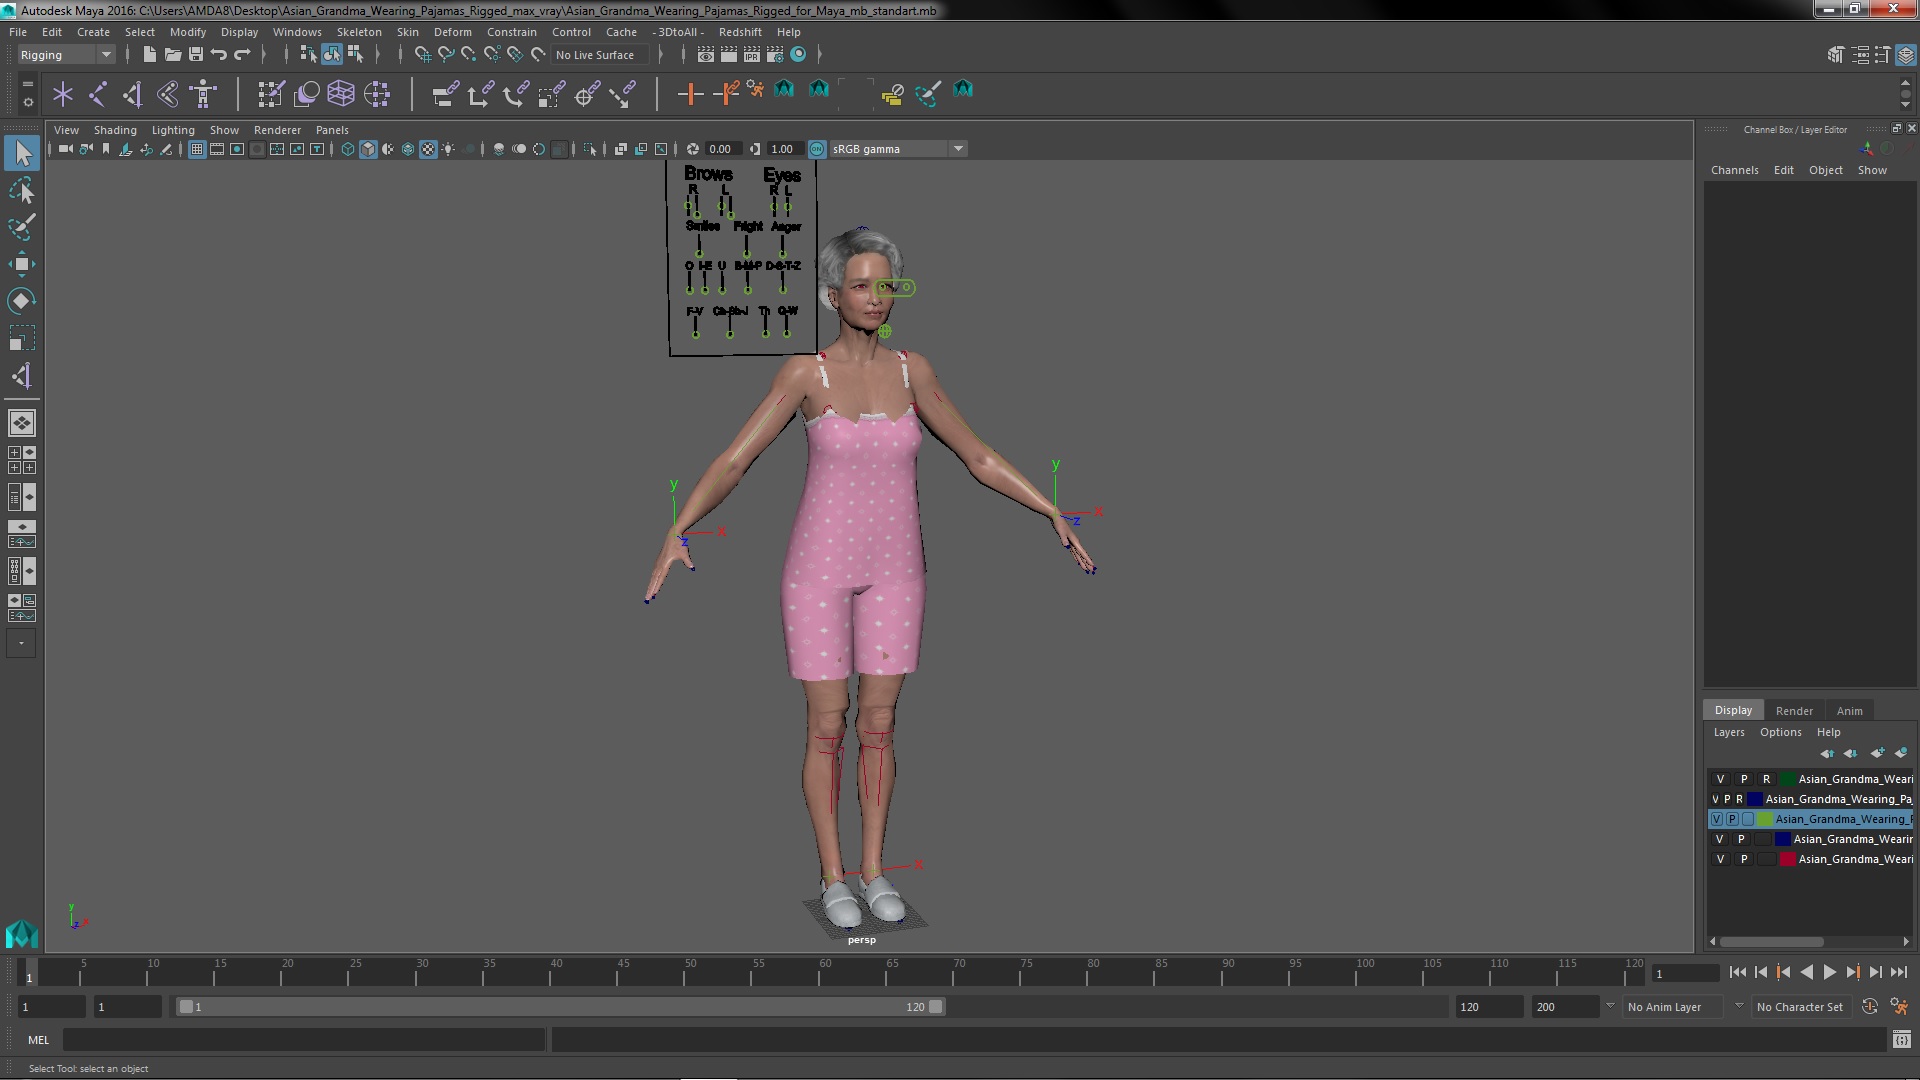Image resolution: width=1920 pixels, height=1080 pixels.
Task: Toggle R reference box of green layer
Action: (1767, 779)
